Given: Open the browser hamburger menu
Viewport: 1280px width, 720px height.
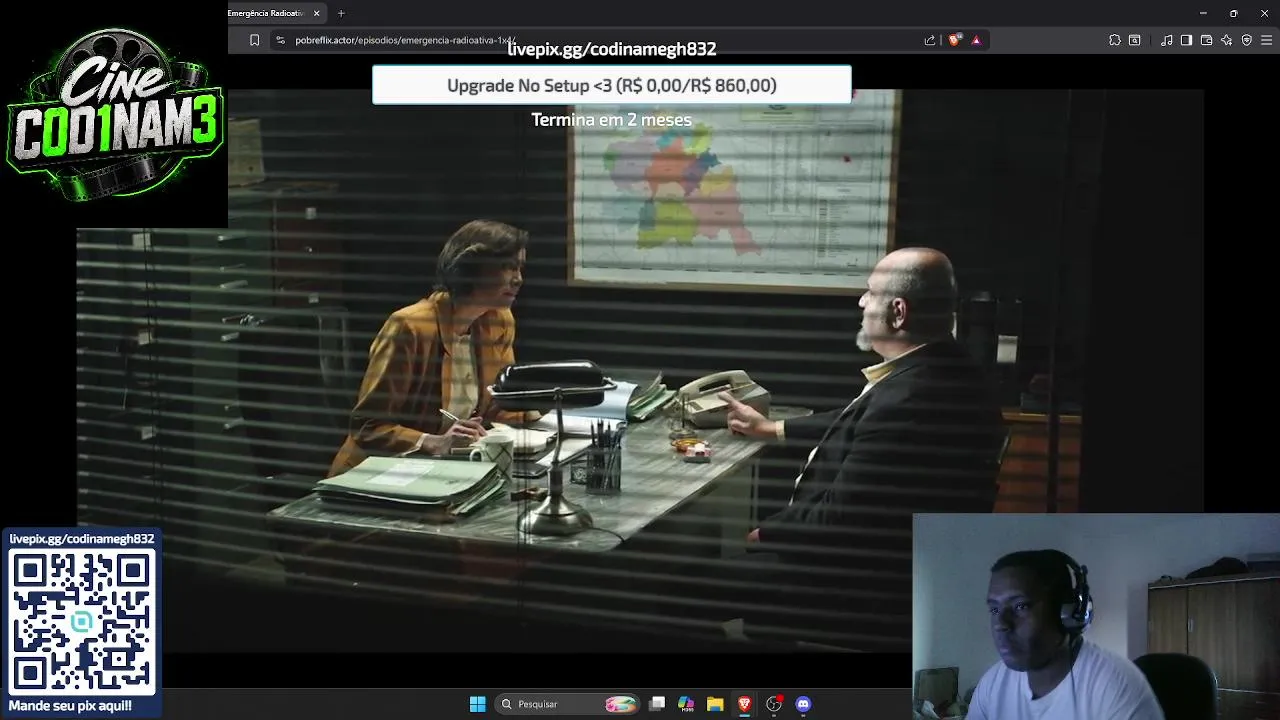Looking at the screenshot, I should pos(1267,40).
